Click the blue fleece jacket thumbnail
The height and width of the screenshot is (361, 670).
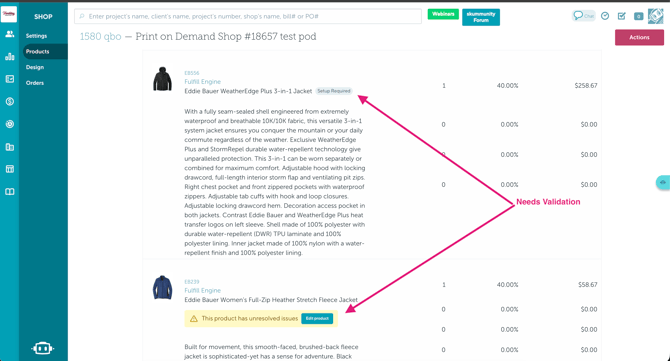coord(162,288)
